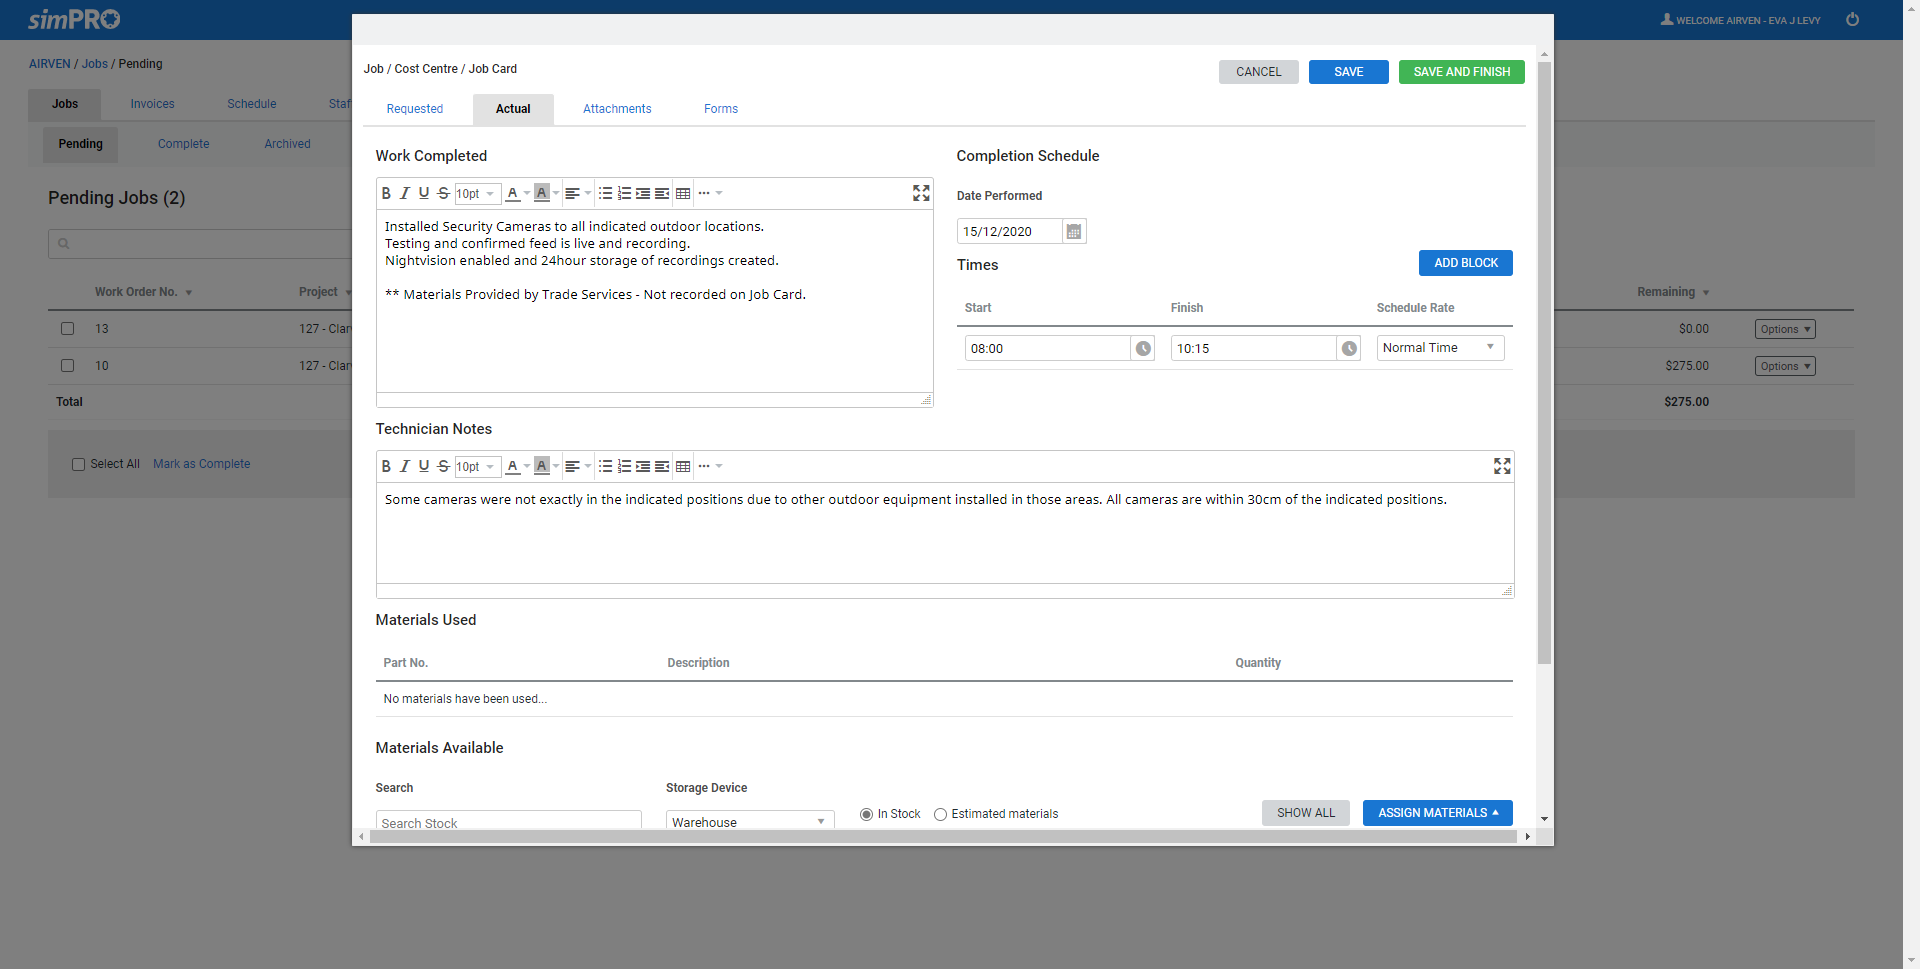Open more options dropdown in Work Completed
The image size is (1920, 969).
(710, 193)
